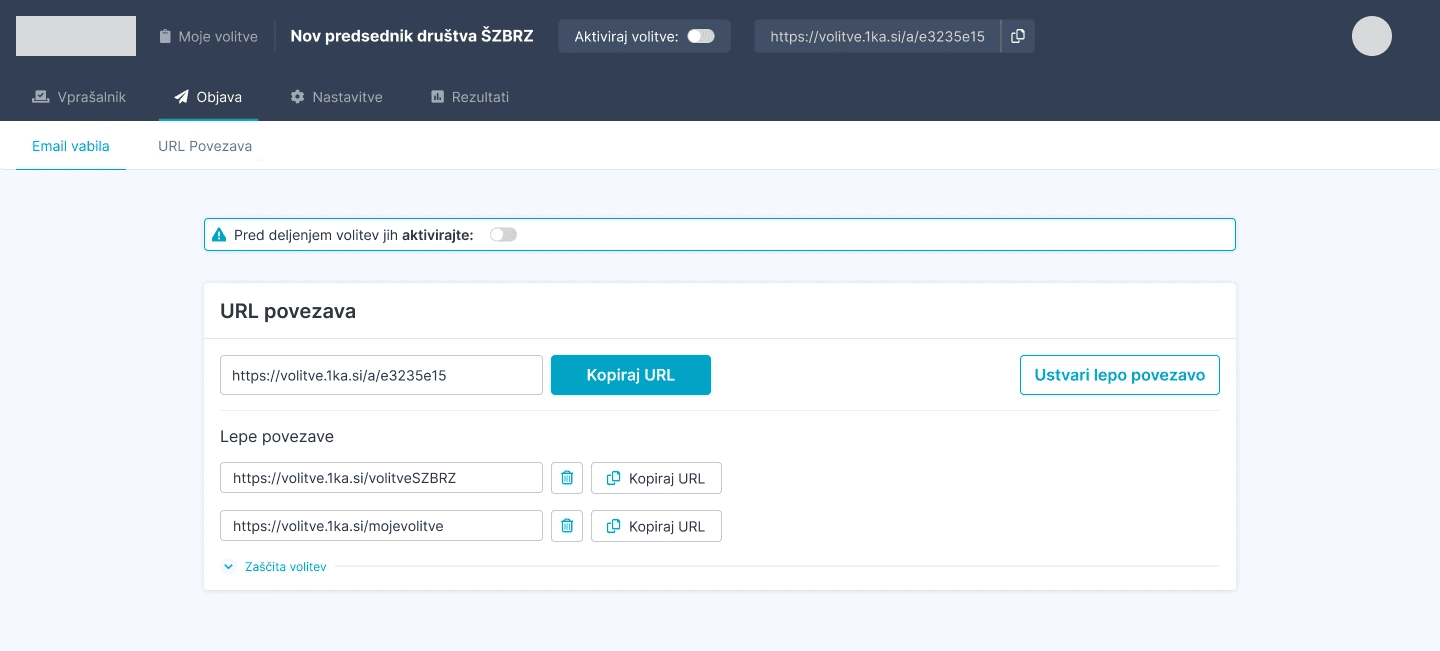1440x651 pixels.
Task: Click Ustvari lepo povezavo
Action: tap(1119, 375)
